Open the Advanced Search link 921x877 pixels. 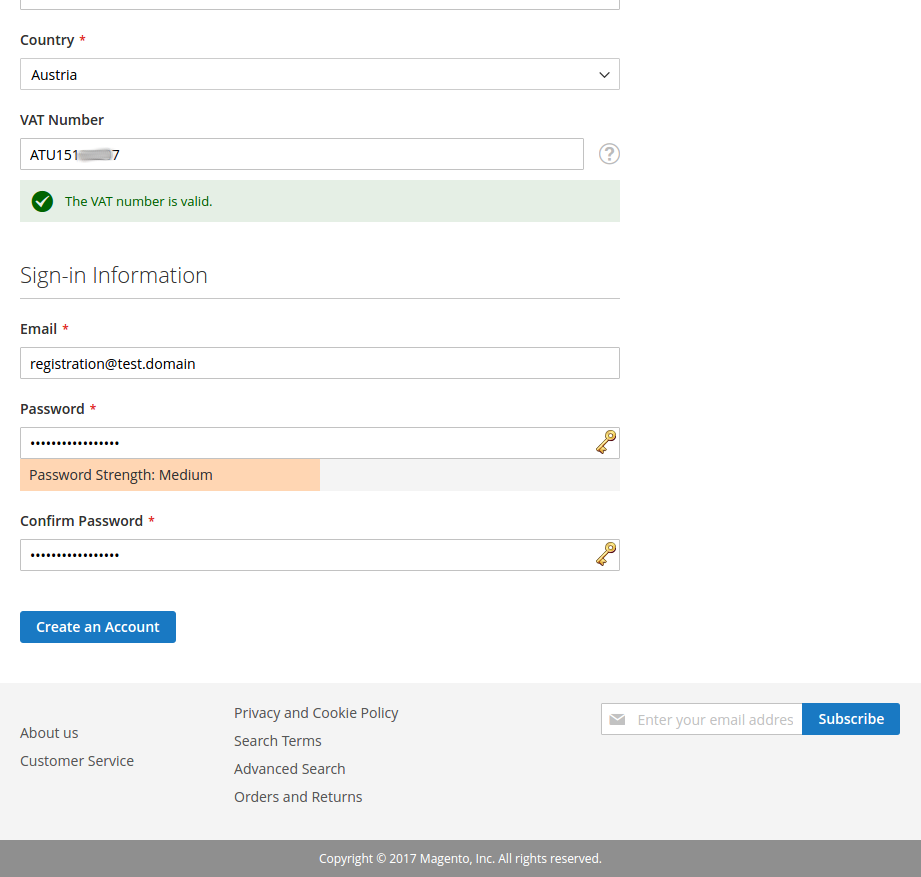tap(290, 769)
